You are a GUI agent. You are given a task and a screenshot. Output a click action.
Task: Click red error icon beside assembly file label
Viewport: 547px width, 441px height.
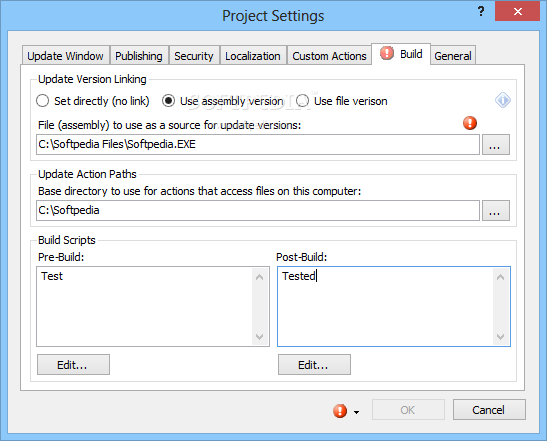pos(470,123)
